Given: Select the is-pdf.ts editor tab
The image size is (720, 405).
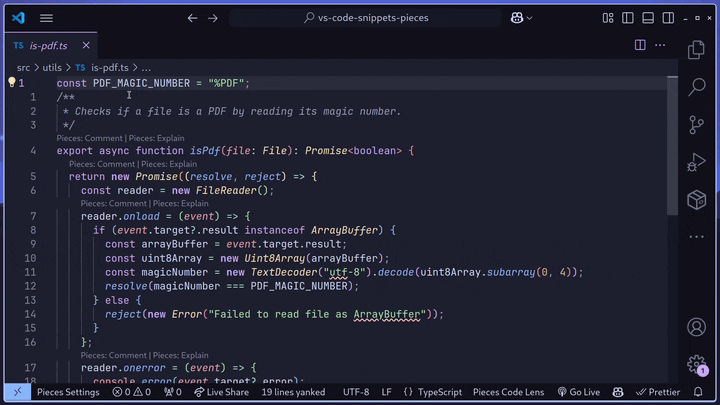Looking at the screenshot, I should [x=51, y=45].
